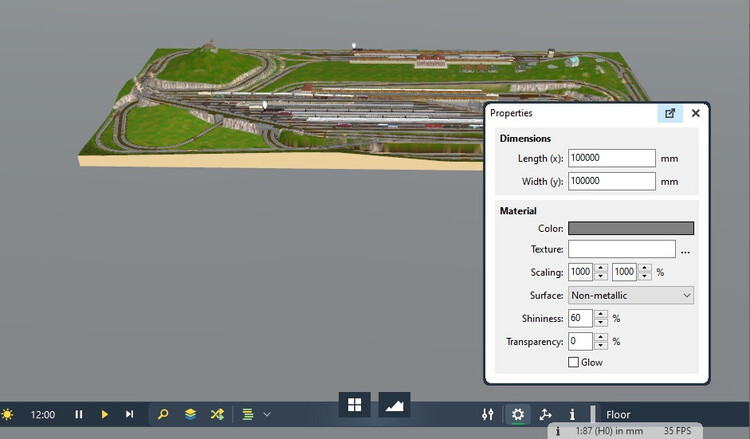Select the terrain mountain tool
Image resolution: width=750 pixels, height=439 pixels.
click(x=394, y=405)
